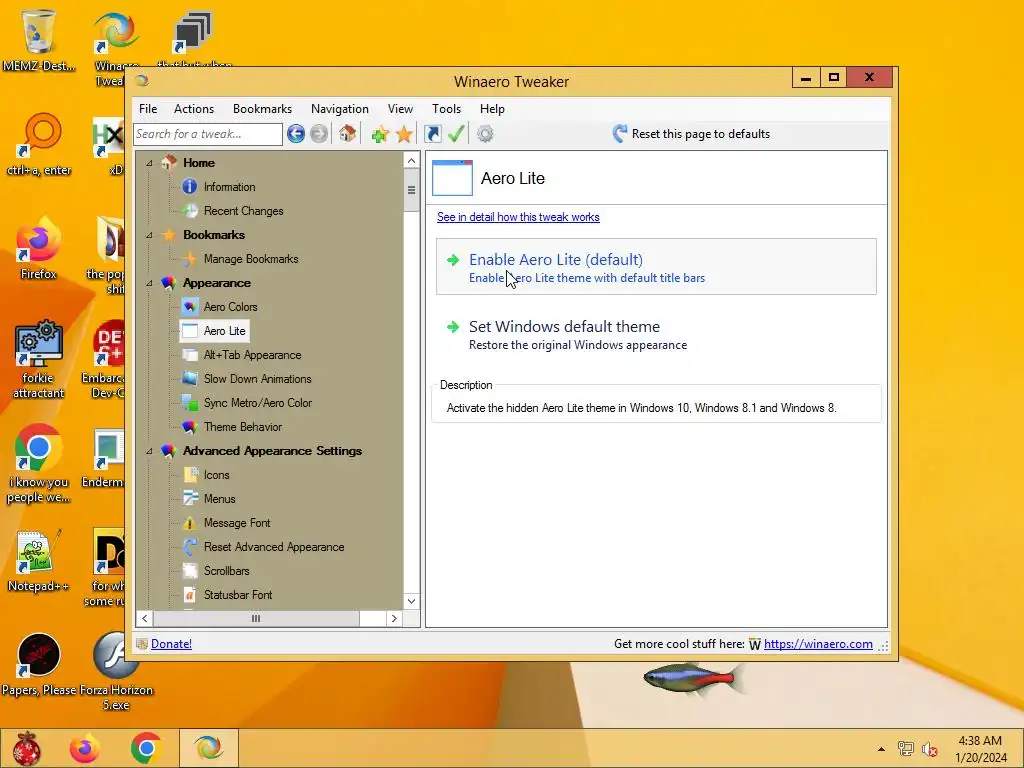Collapse Advanced Appearance Settings node
This screenshot has height=768, width=1024.
click(x=149, y=451)
